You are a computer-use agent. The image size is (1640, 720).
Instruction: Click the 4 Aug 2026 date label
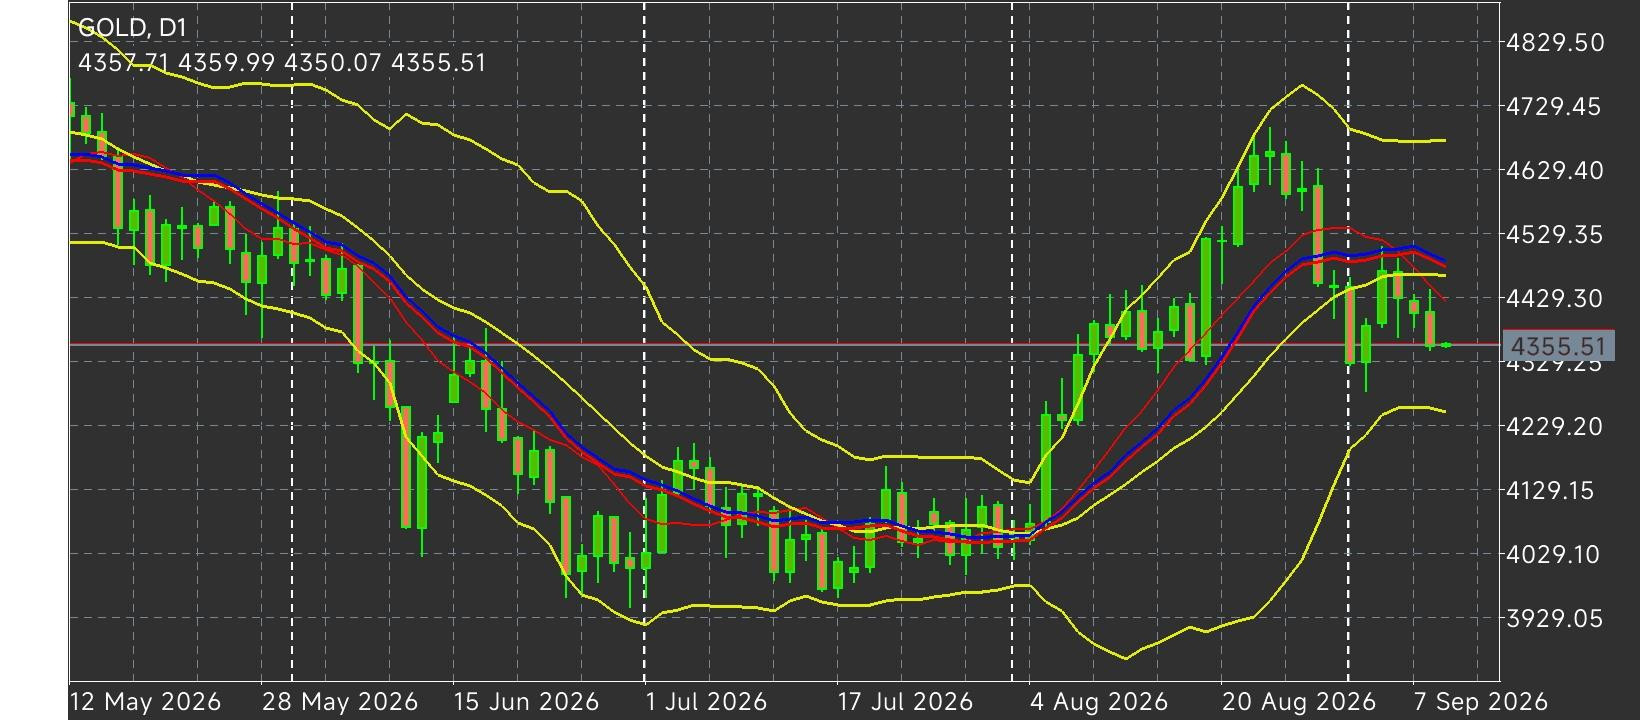point(1099,701)
